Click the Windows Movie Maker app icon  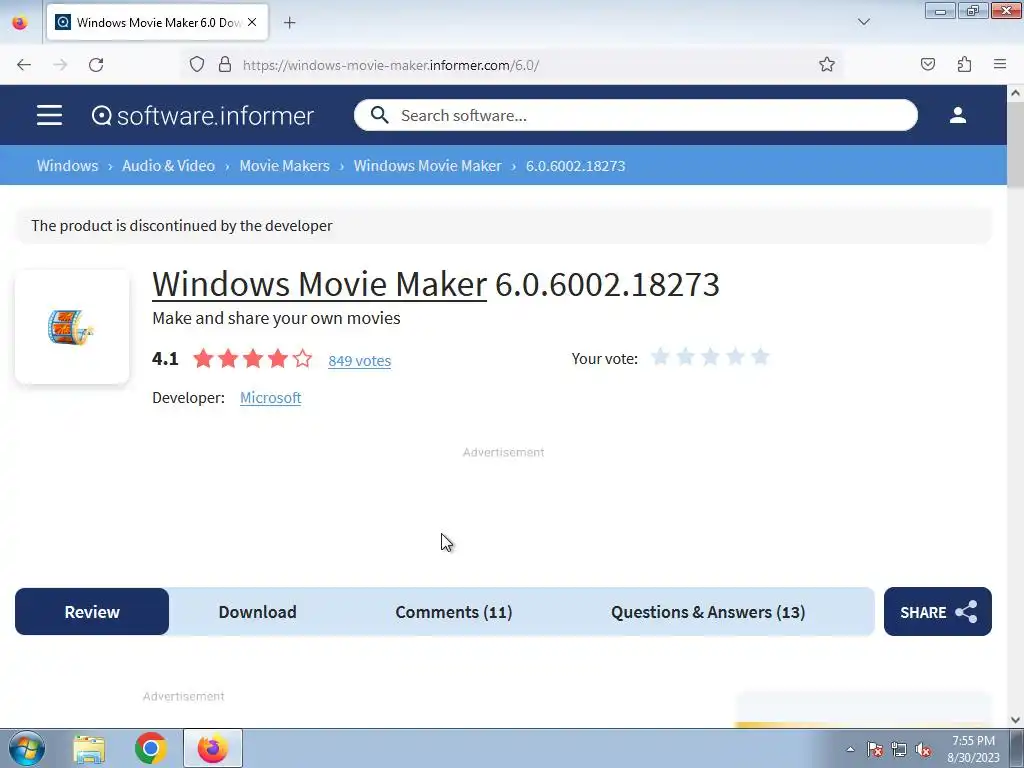coord(72,327)
